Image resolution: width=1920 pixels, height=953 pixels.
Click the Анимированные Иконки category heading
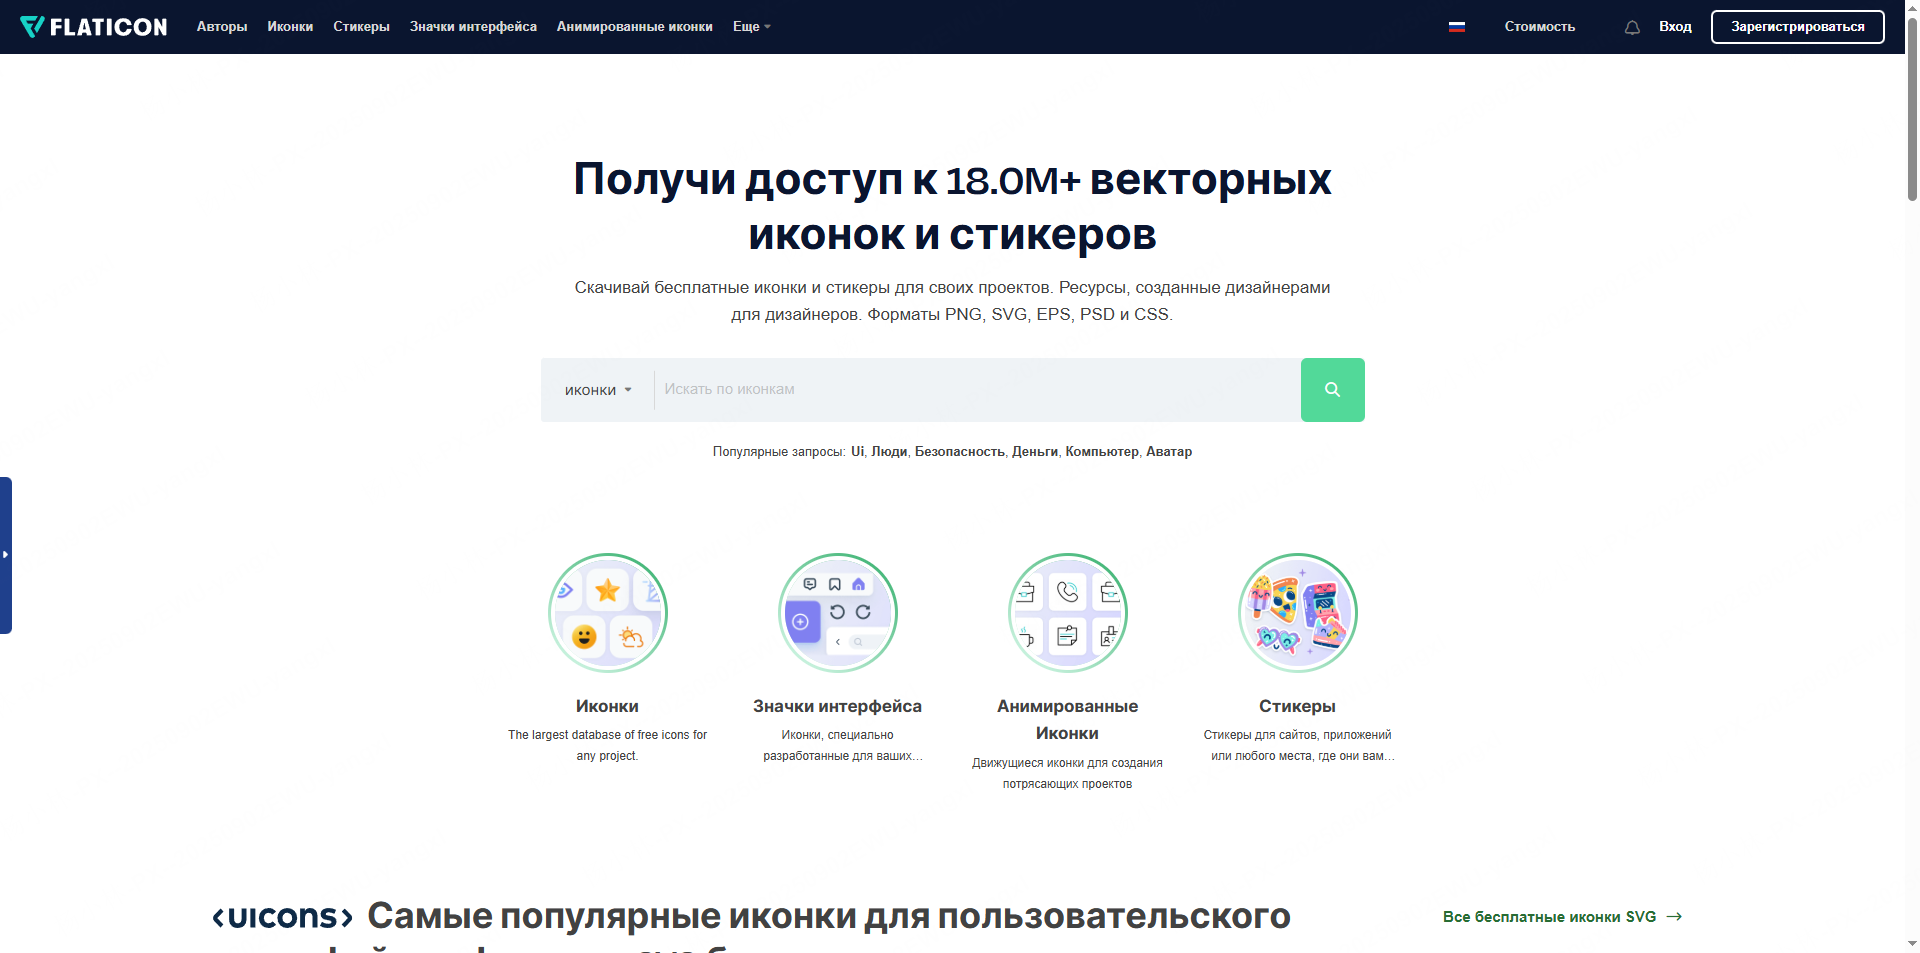coord(1067,720)
